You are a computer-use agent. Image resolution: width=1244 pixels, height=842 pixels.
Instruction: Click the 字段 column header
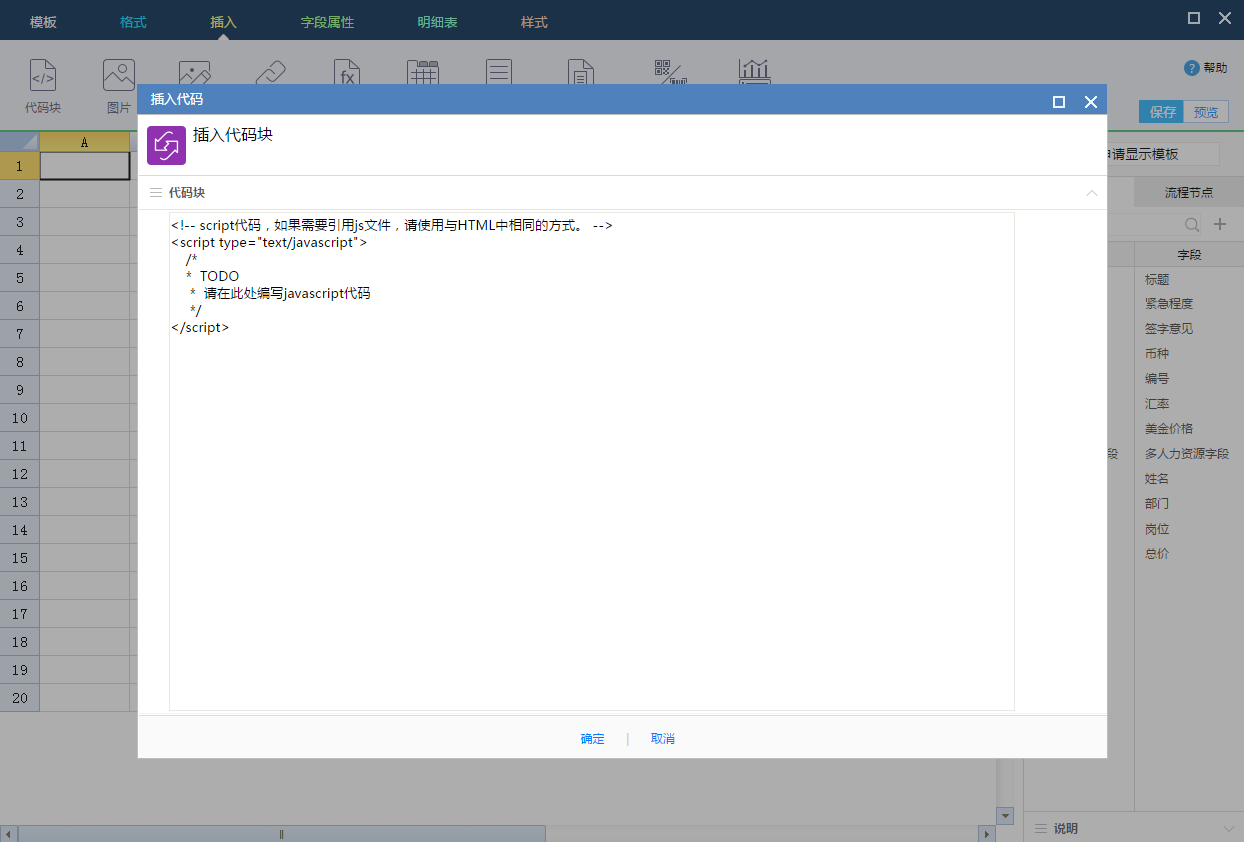1189,255
